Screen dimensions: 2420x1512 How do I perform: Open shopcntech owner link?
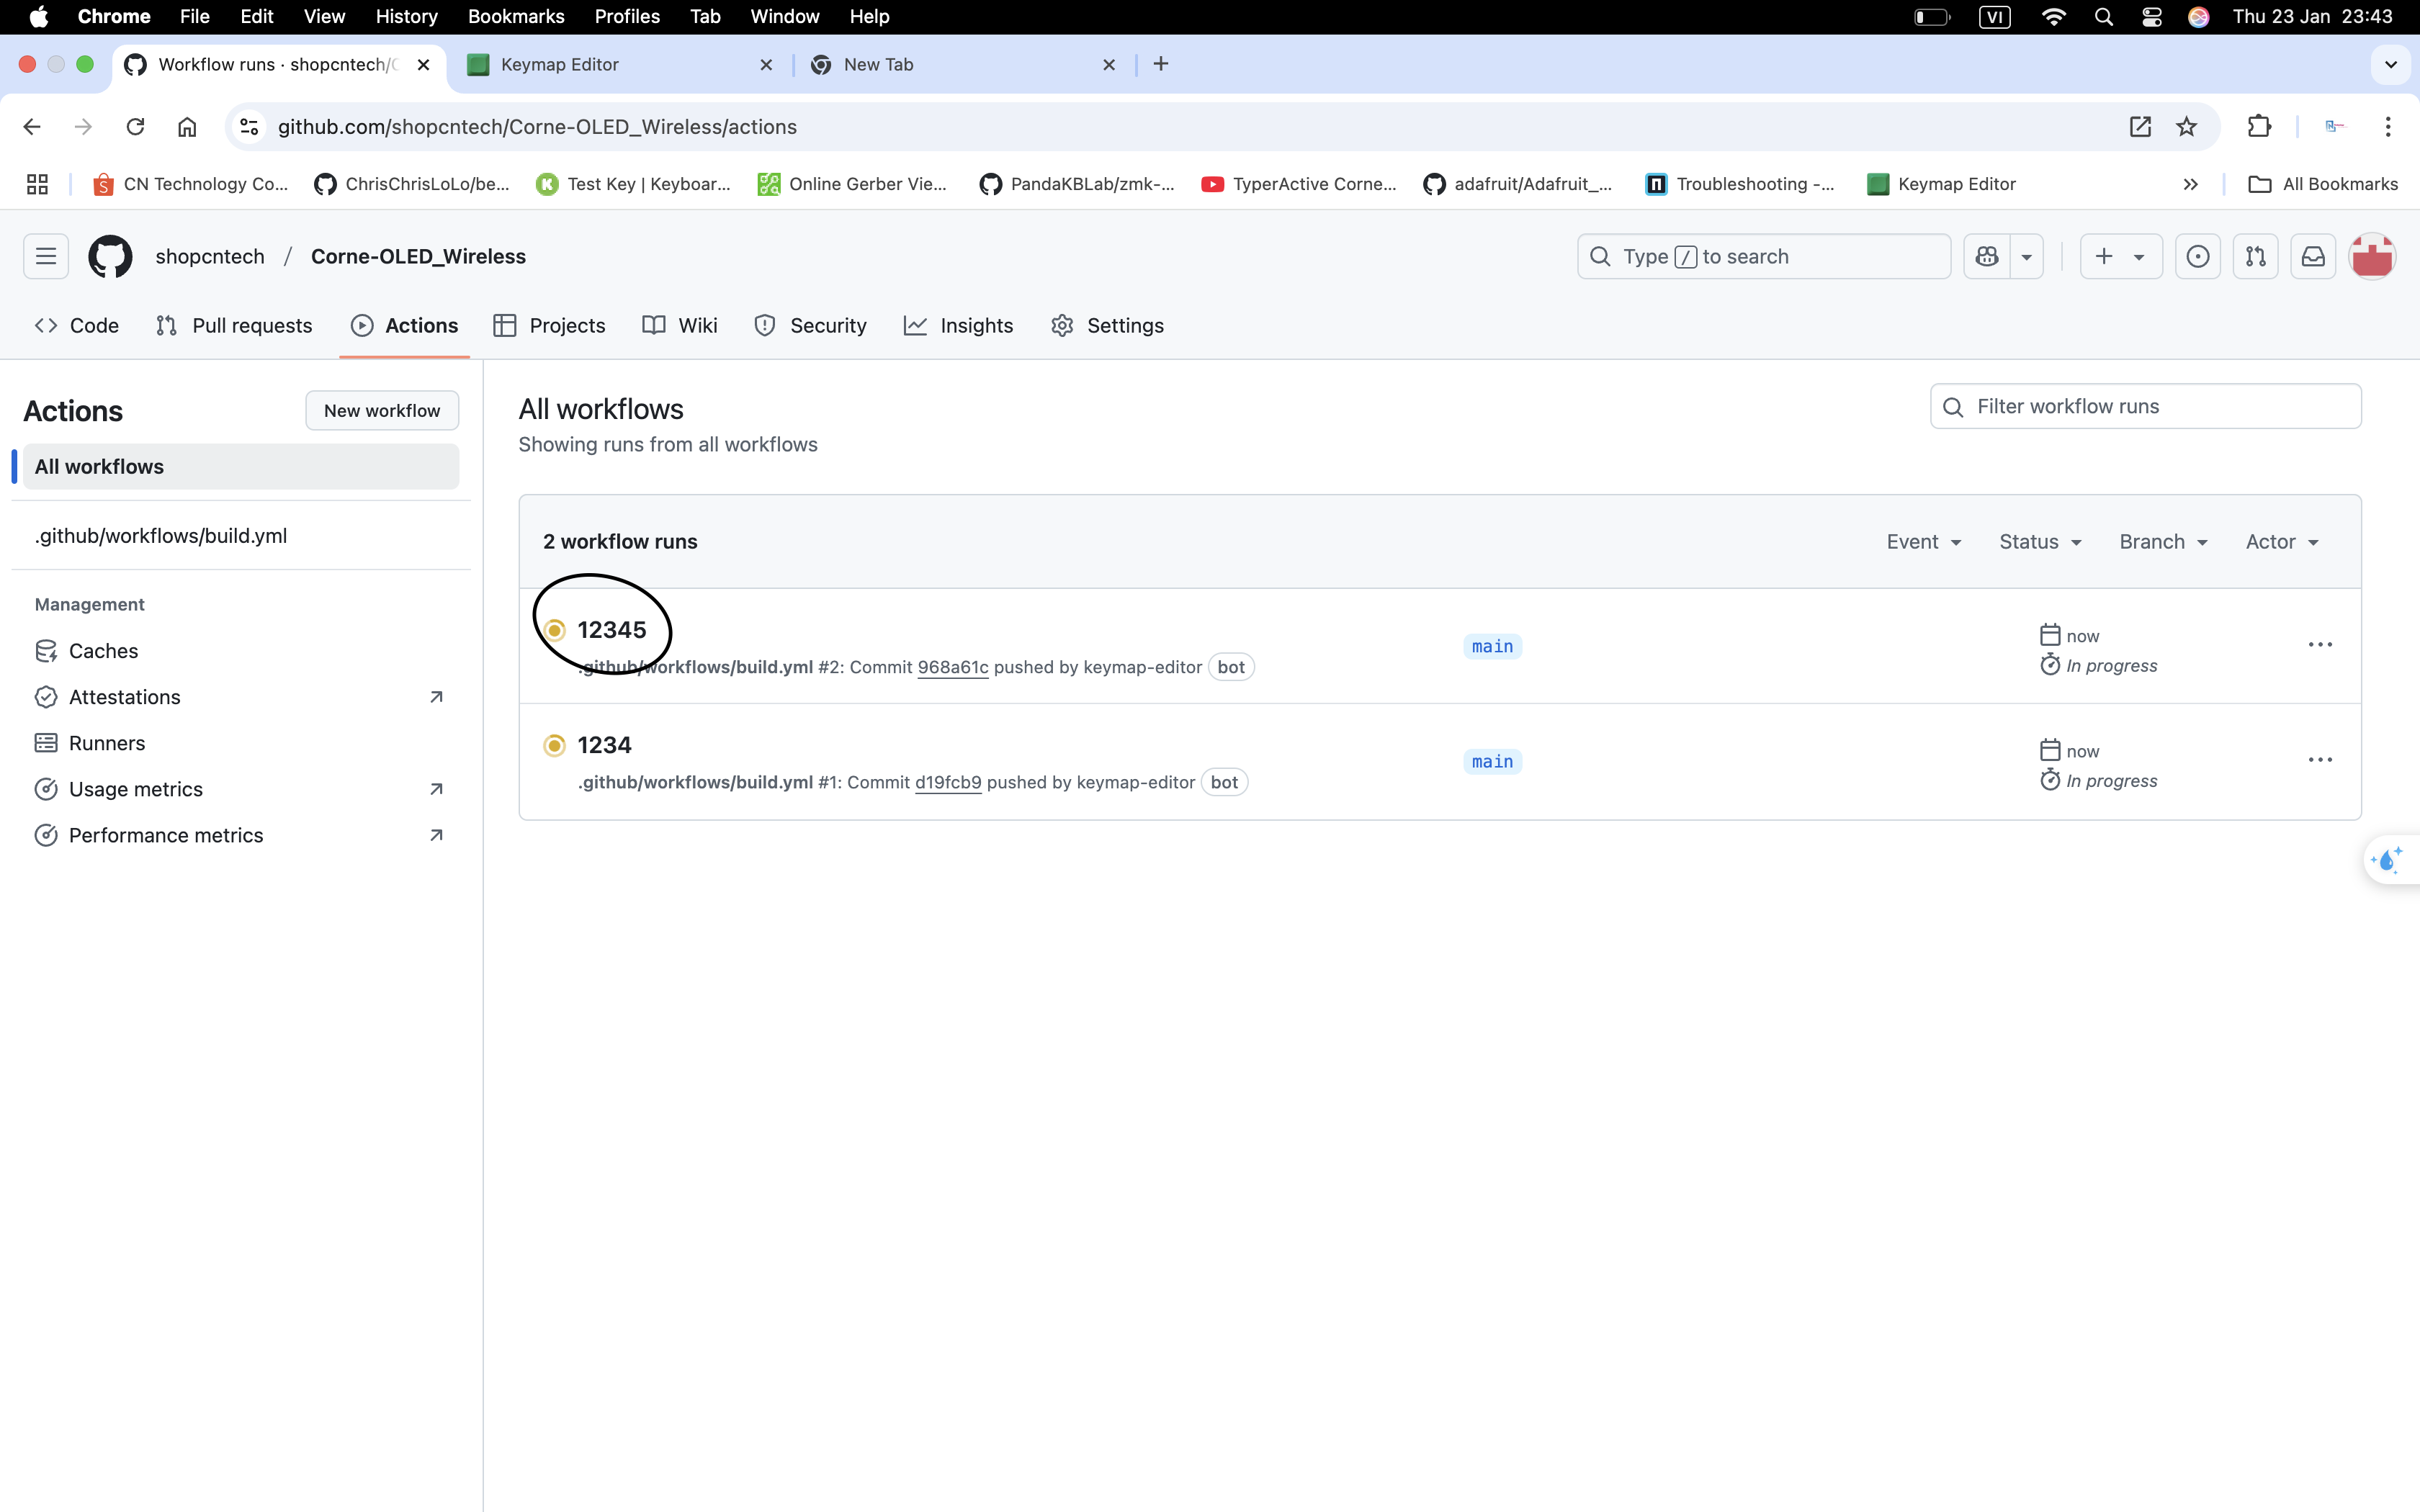210,257
